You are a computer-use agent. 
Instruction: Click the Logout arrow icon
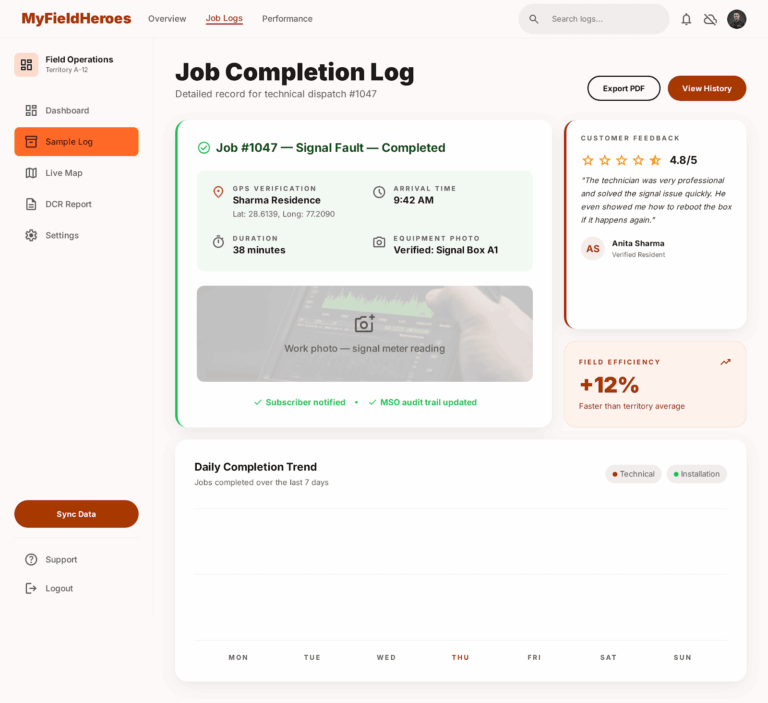pyautogui.click(x=31, y=588)
